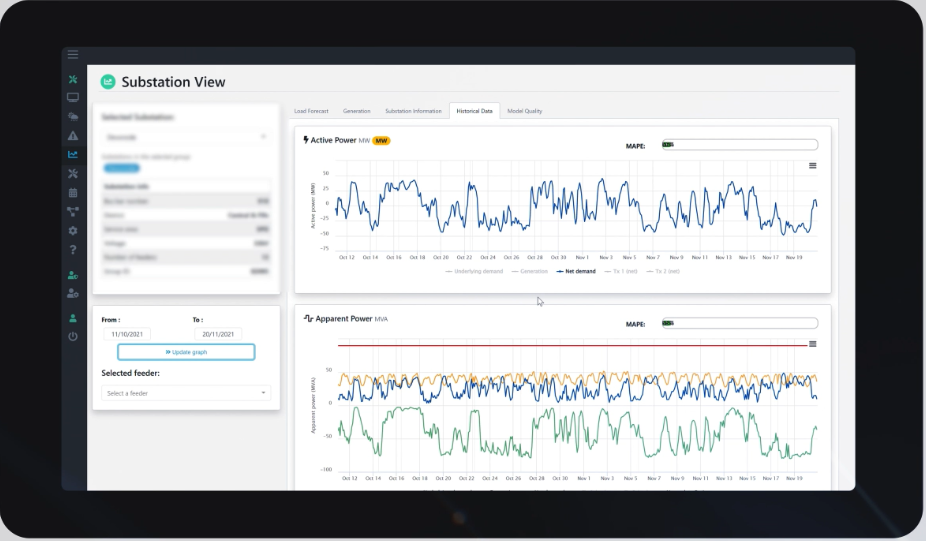
Task: Switch to the Load Forecast tab
Action: click(x=311, y=111)
